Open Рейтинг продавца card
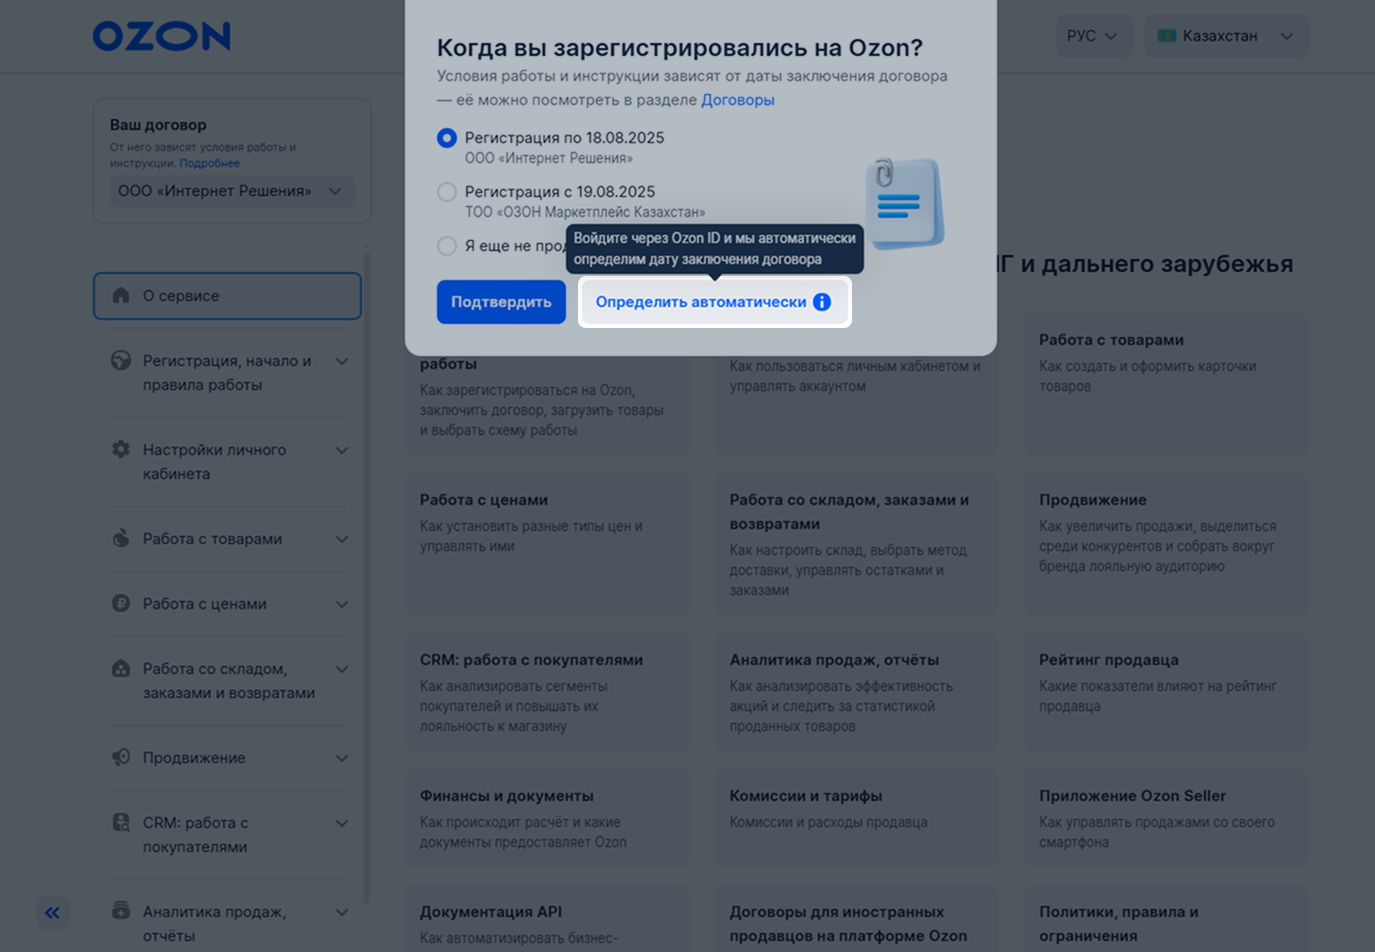The height and width of the screenshot is (952, 1375). tap(1165, 694)
